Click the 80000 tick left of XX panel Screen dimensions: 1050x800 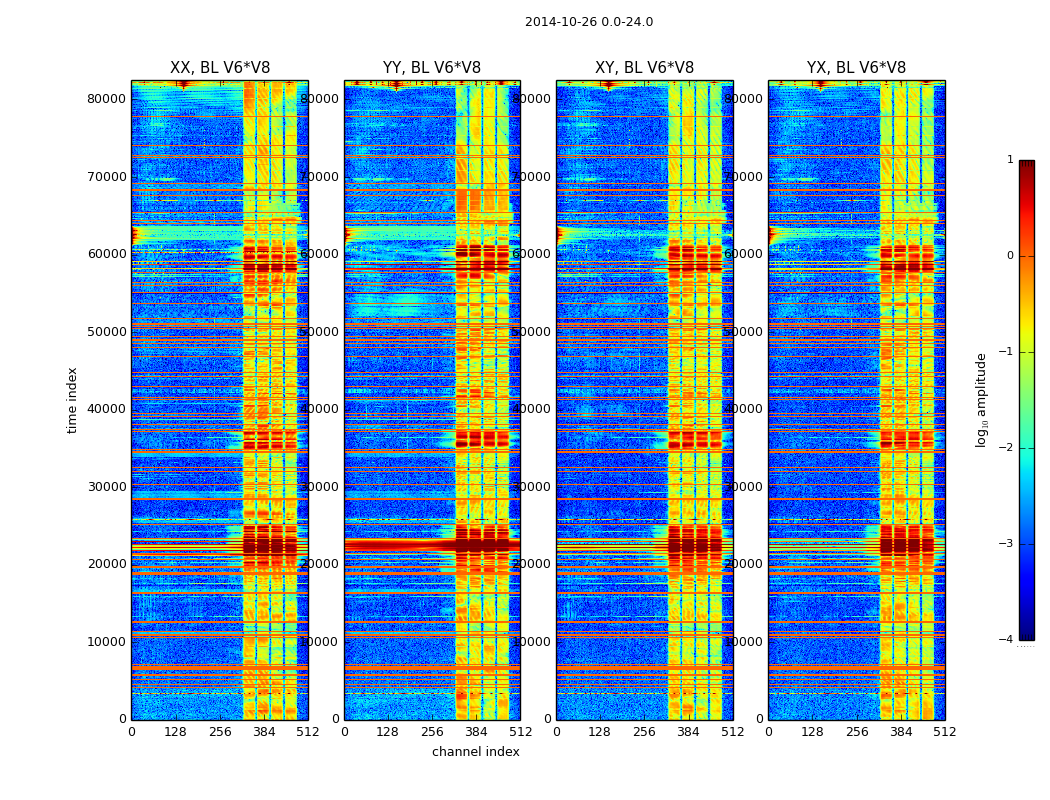106,99
